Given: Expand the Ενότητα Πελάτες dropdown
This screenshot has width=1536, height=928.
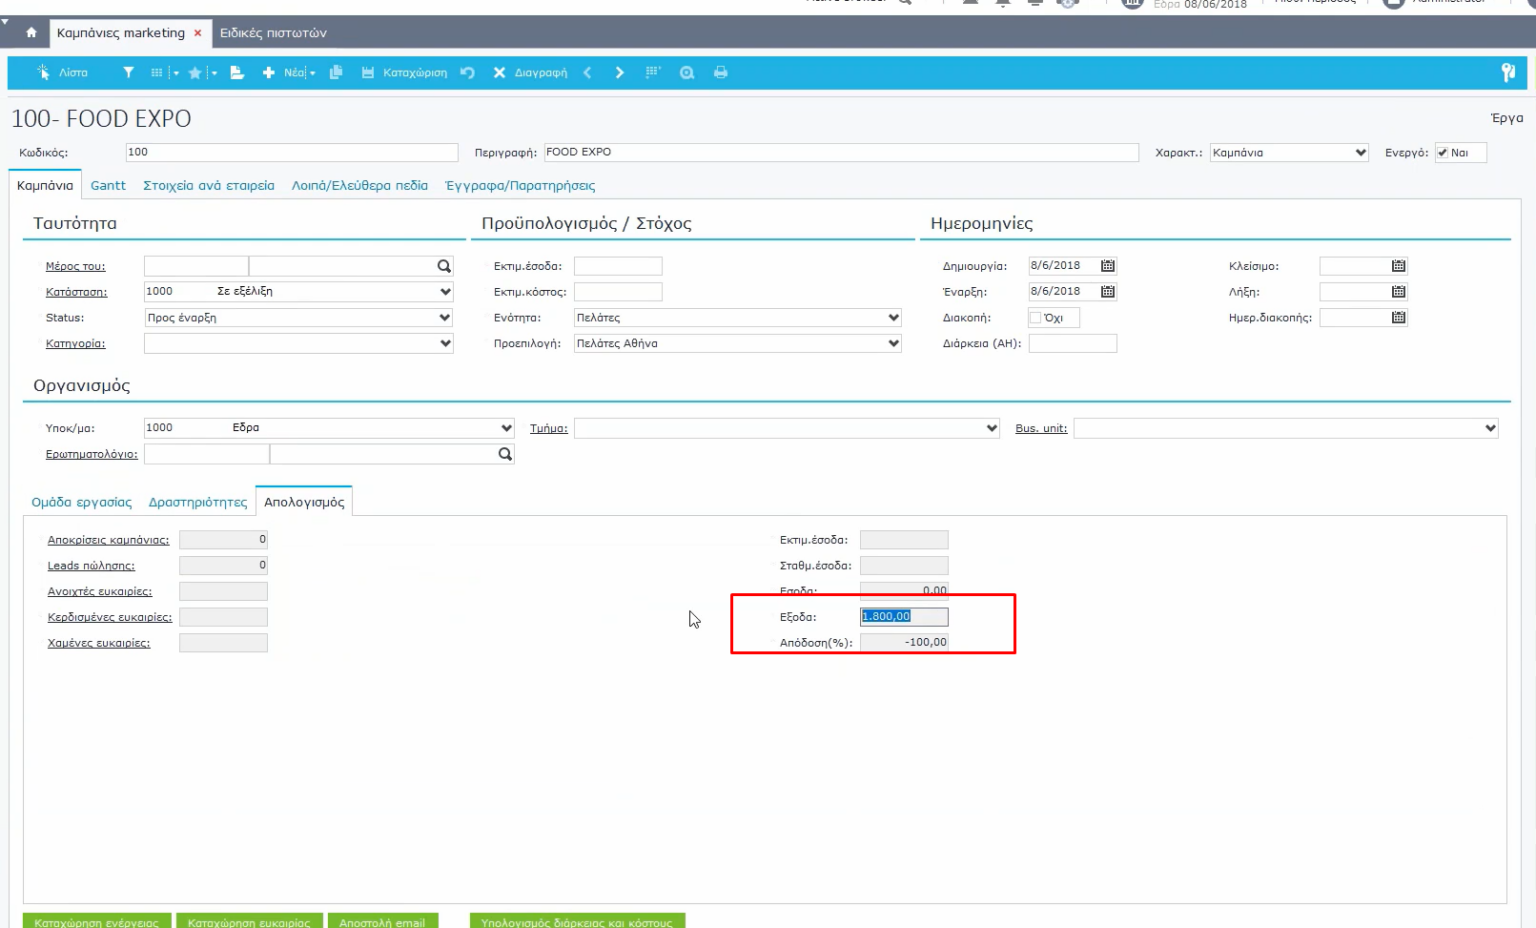Looking at the screenshot, I should (894, 318).
